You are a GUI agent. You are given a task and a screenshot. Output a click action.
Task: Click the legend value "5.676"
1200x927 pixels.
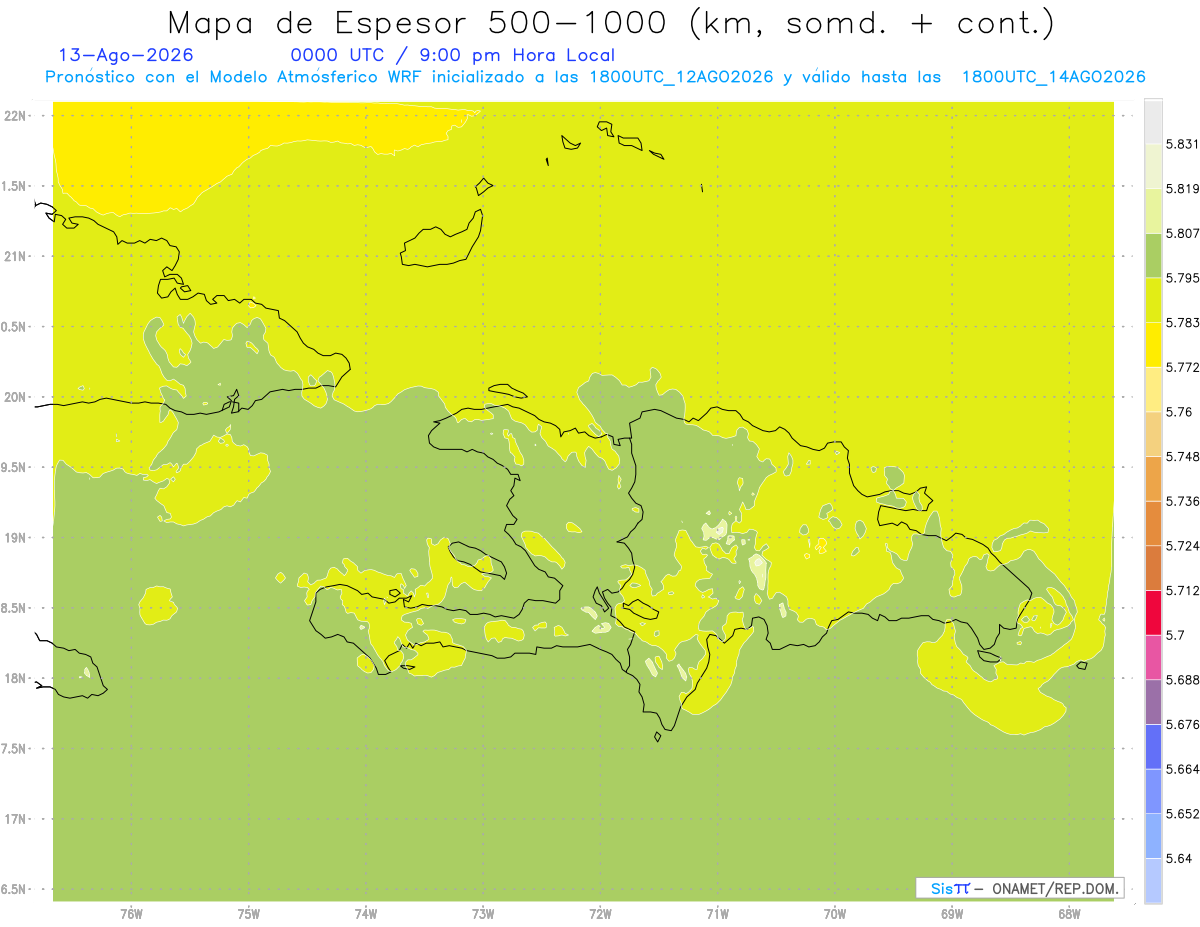1183,724
